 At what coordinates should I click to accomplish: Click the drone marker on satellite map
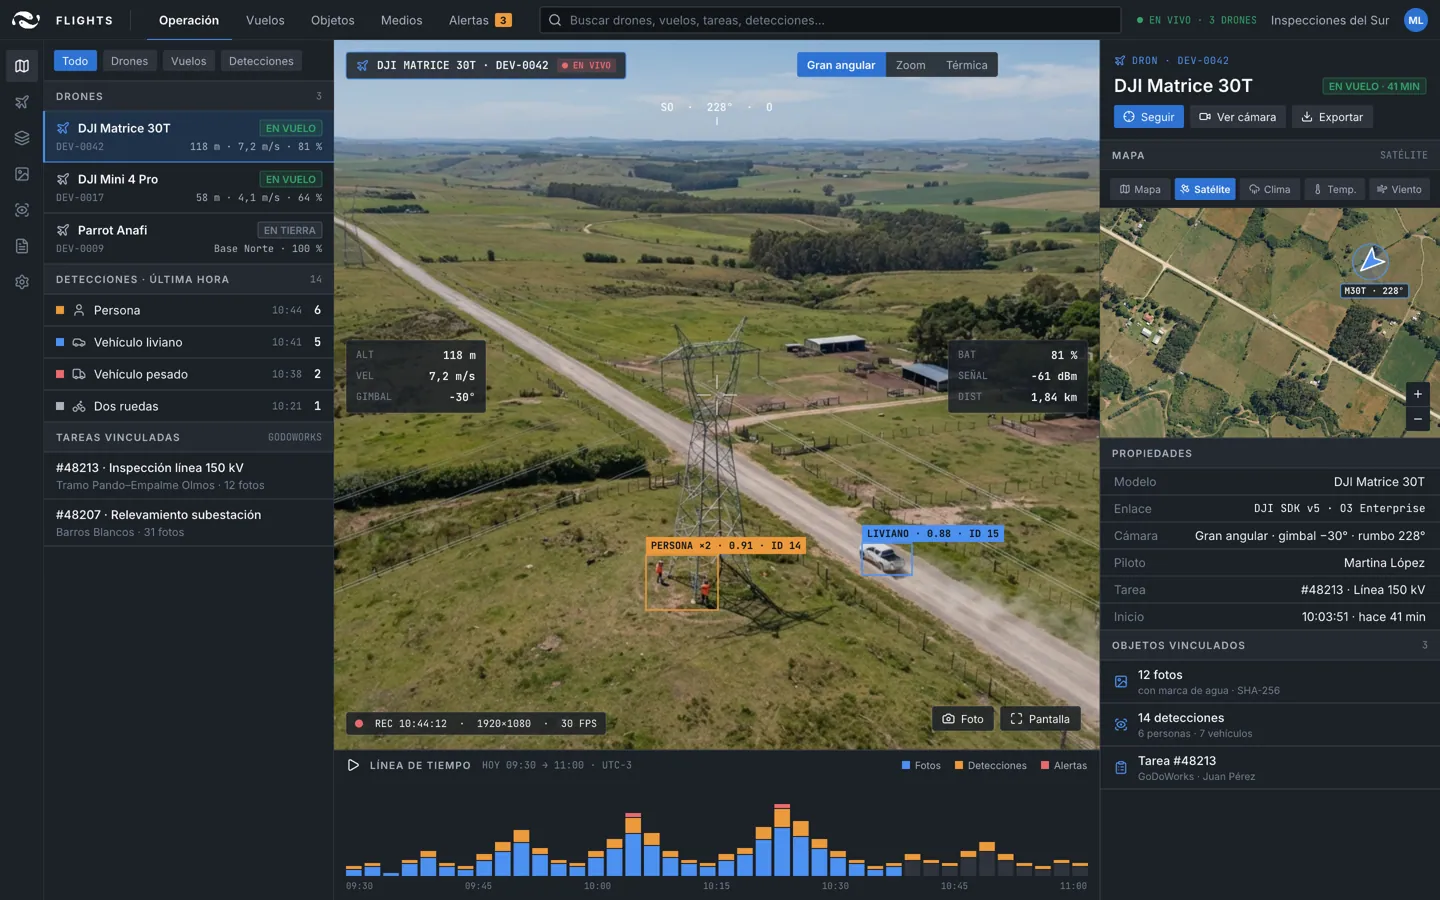(x=1370, y=262)
